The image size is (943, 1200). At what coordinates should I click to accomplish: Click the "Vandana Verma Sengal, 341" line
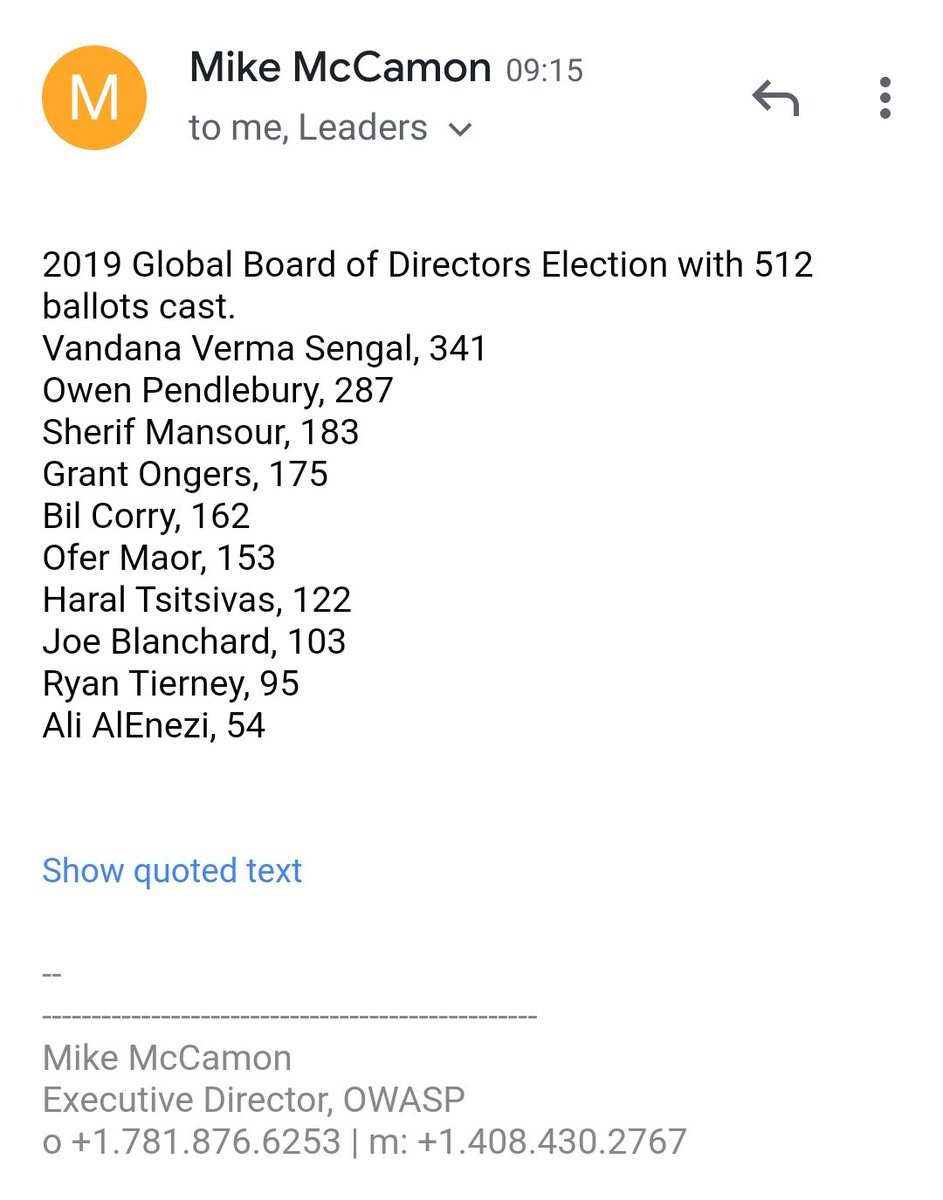point(264,348)
